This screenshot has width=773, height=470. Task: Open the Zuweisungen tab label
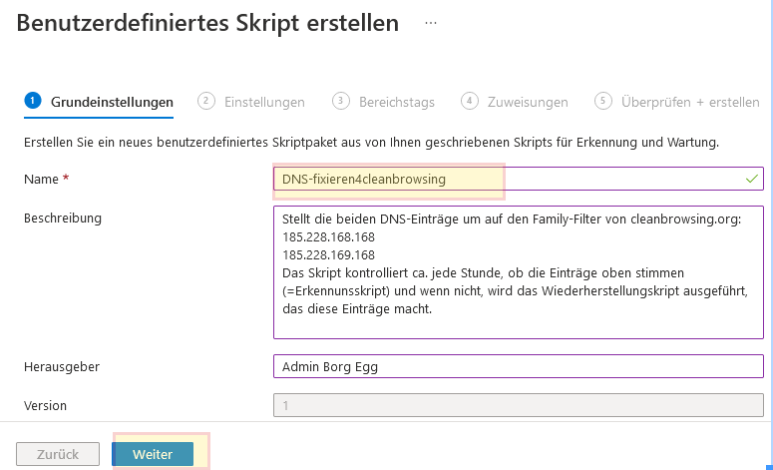coord(528,102)
